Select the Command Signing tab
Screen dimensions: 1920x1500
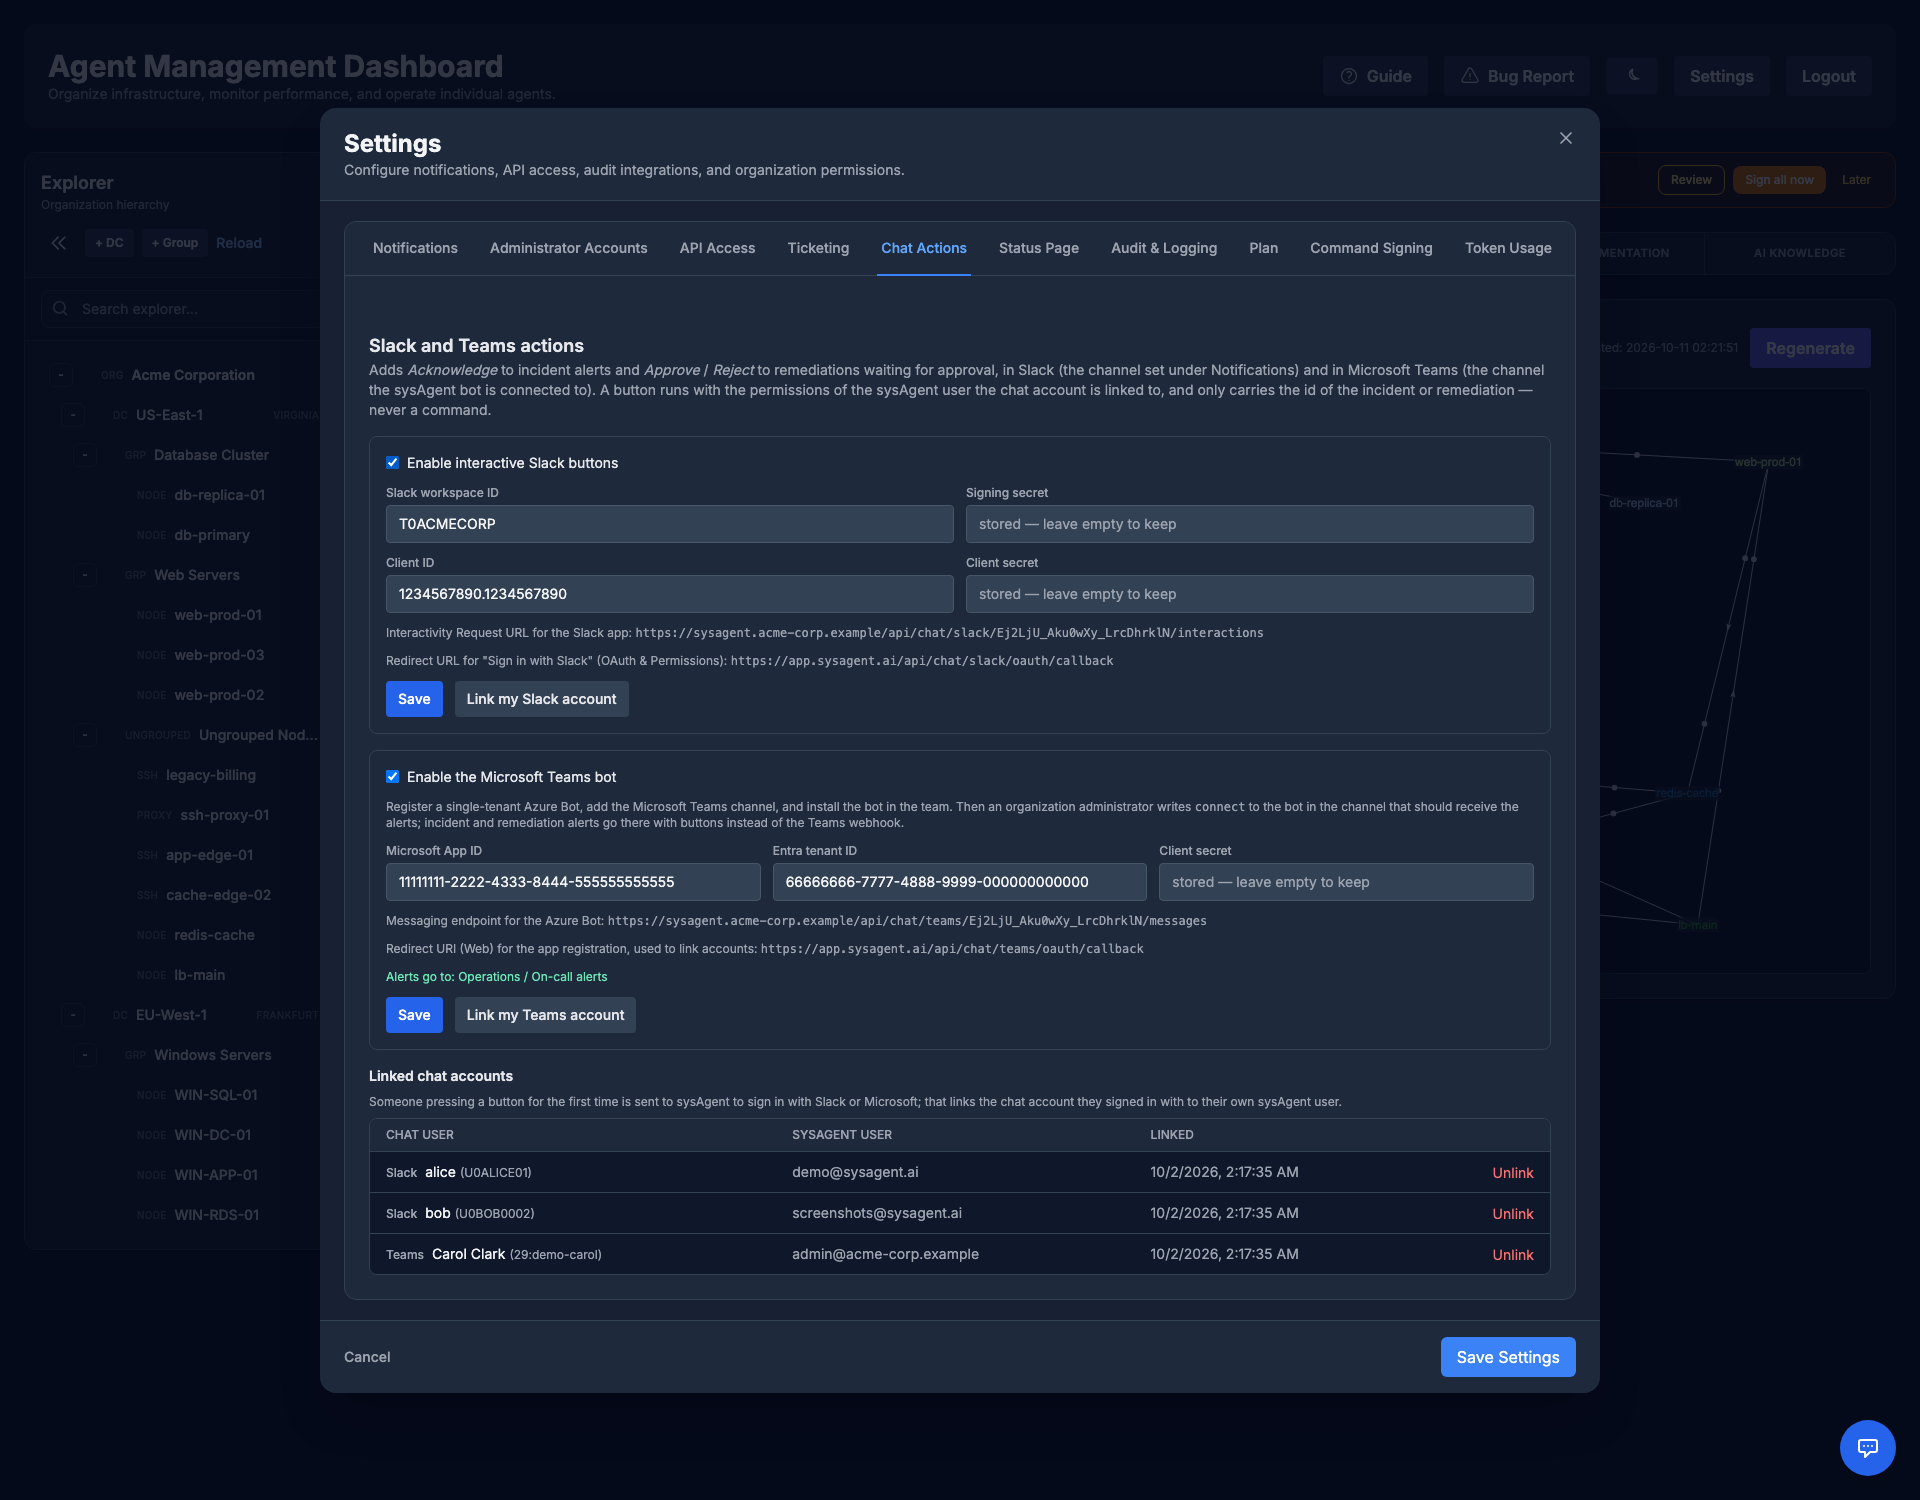point(1371,248)
